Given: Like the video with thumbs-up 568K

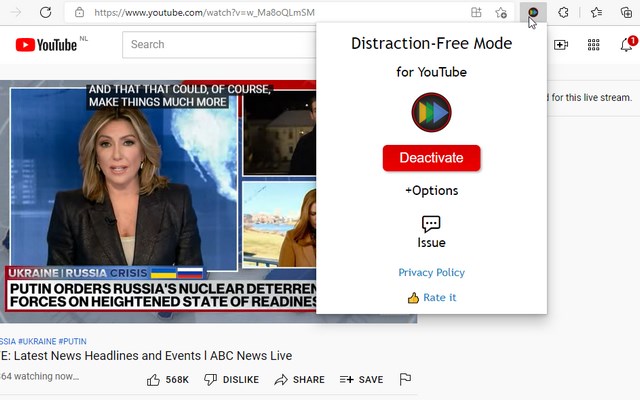Looking at the screenshot, I should pyautogui.click(x=168, y=380).
